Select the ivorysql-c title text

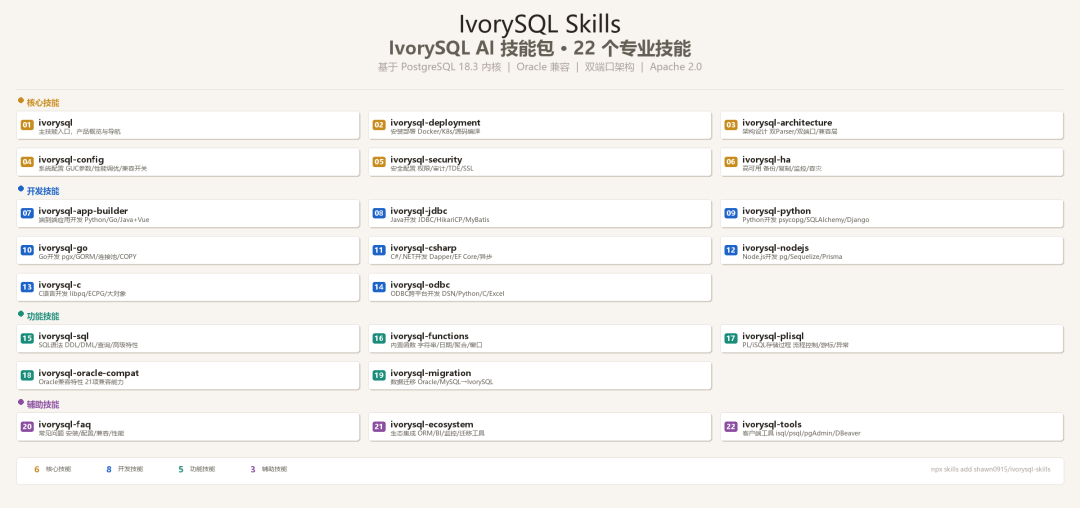click(x=60, y=285)
